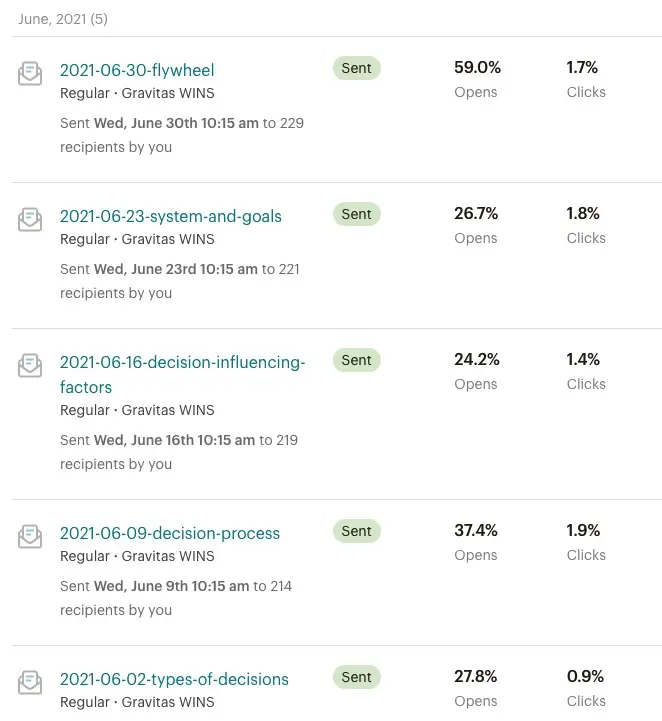662x721 pixels.
Task: Click the Sent badge for the flywheel campaign
Action: (x=357, y=69)
